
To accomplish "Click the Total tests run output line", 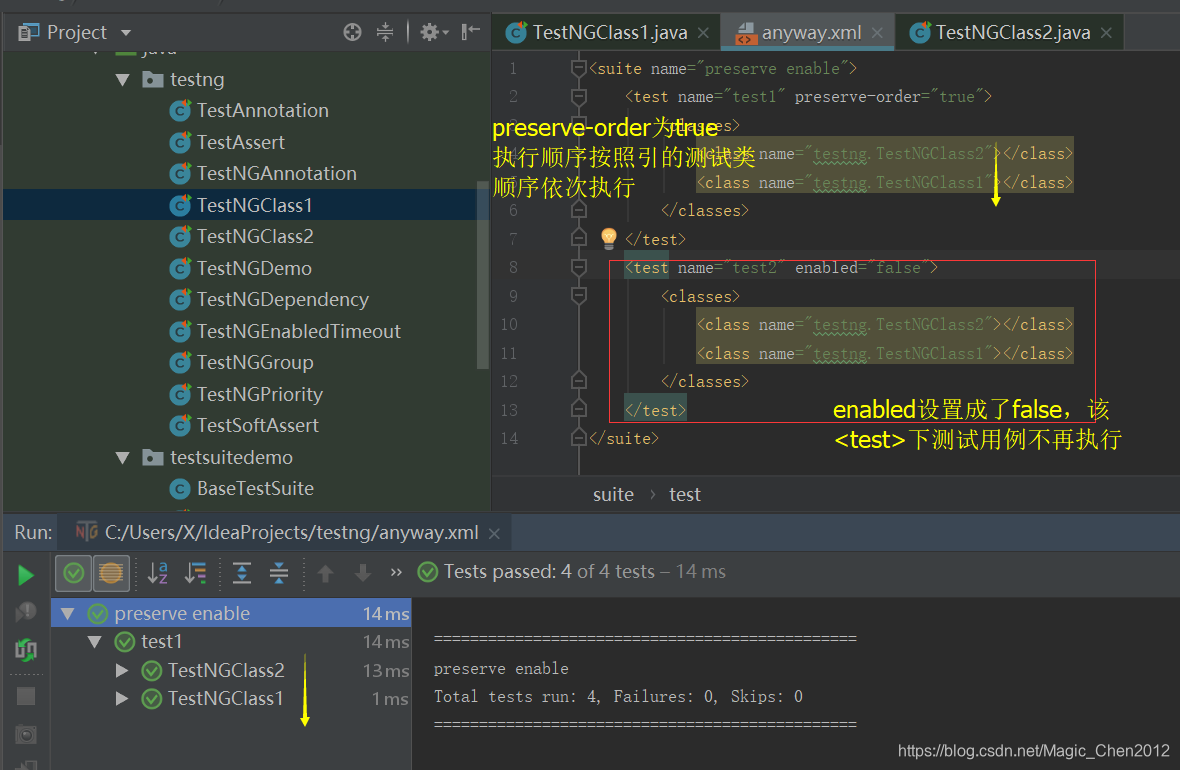I will click(618, 696).
